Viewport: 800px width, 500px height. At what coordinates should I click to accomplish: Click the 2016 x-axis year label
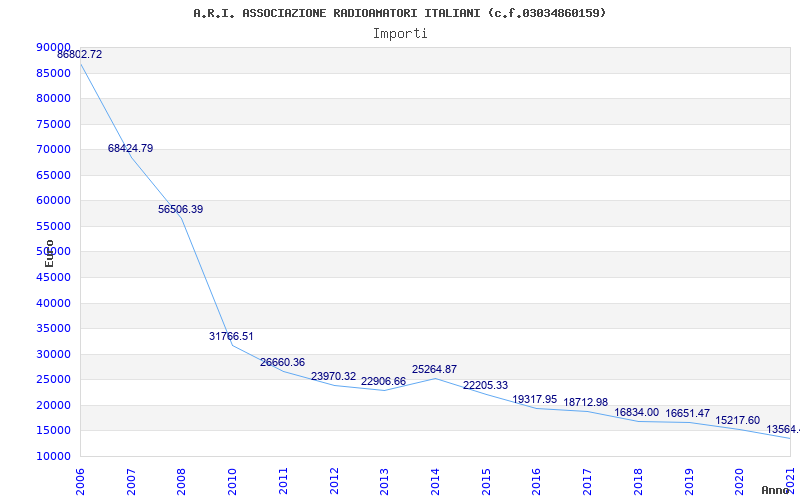click(x=536, y=481)
